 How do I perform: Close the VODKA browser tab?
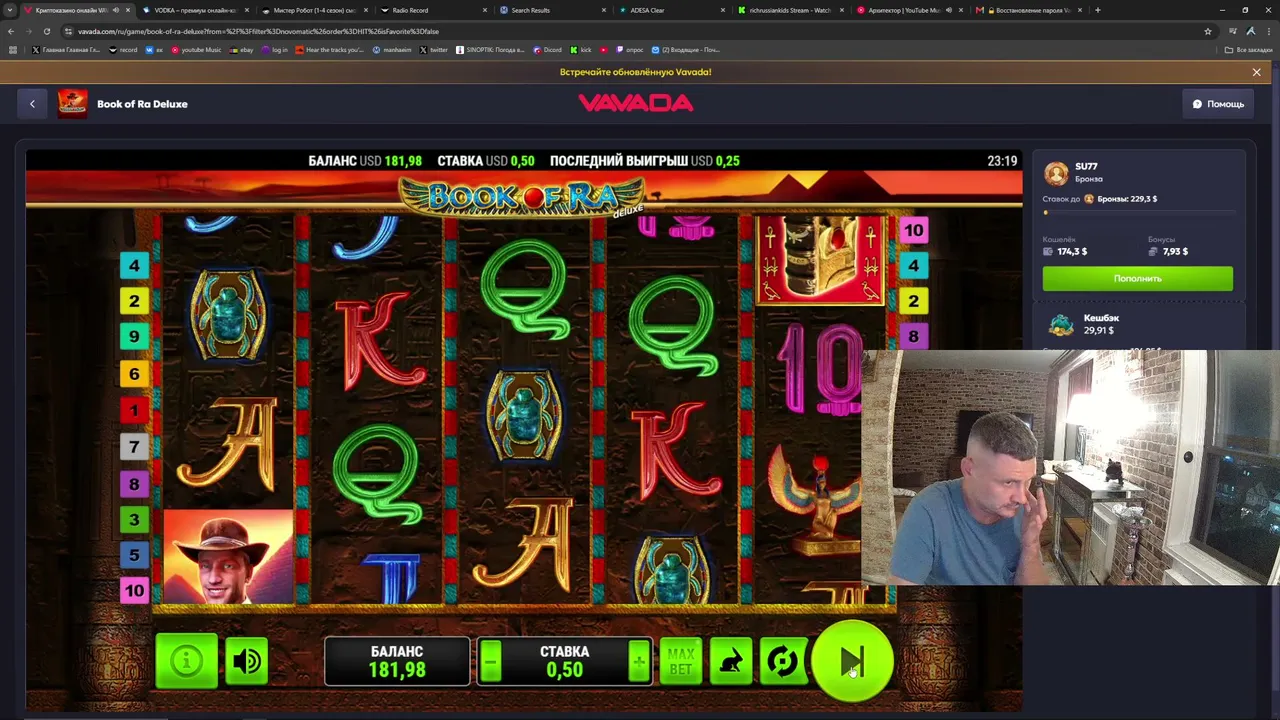coord(246,10)
